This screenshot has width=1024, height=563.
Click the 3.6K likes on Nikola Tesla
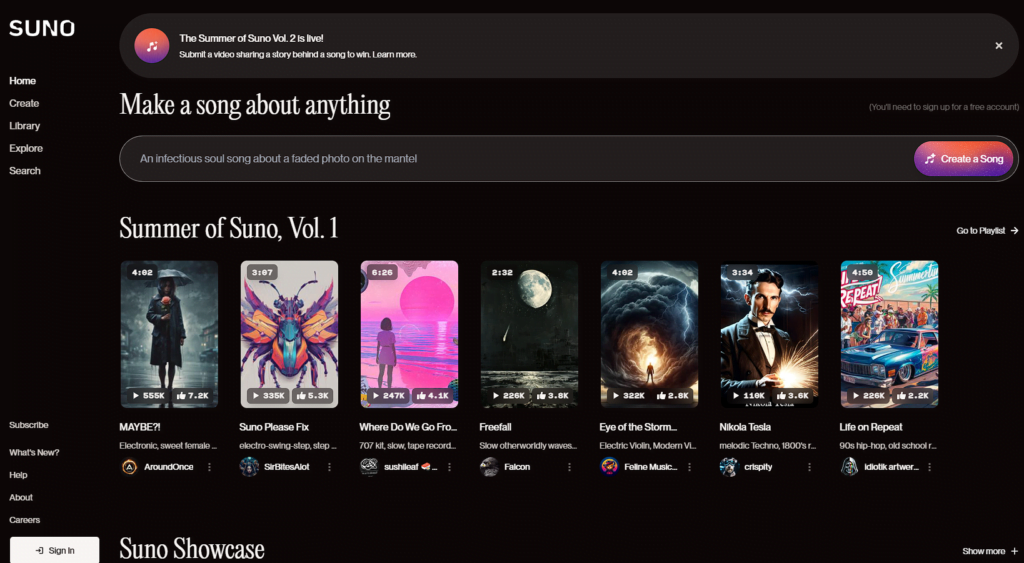pyautogui.click(x=793, y=396)
